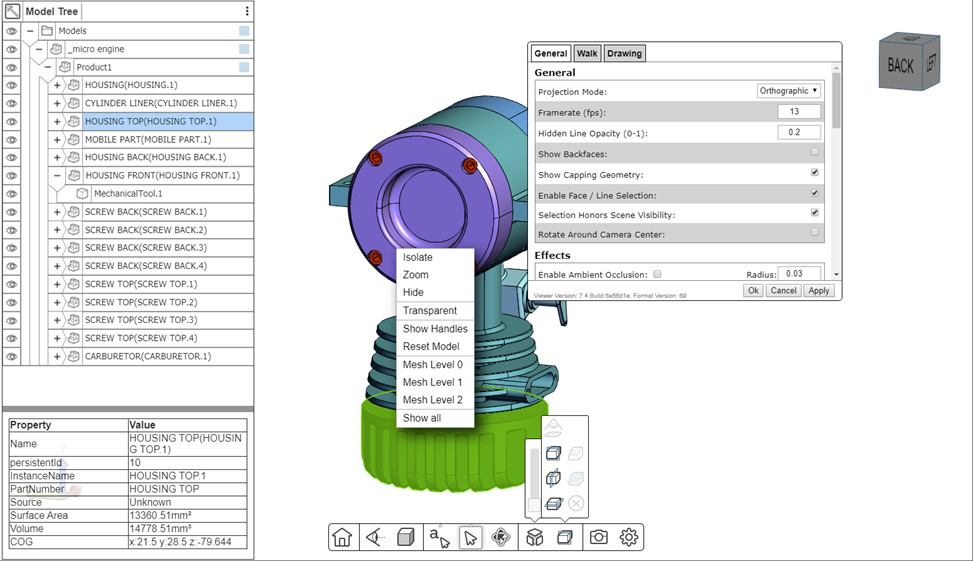Uncheck Show Capping Geometry checkbox
The height and width of the screenshot is (561, 973).
click(x=815, y=173)
